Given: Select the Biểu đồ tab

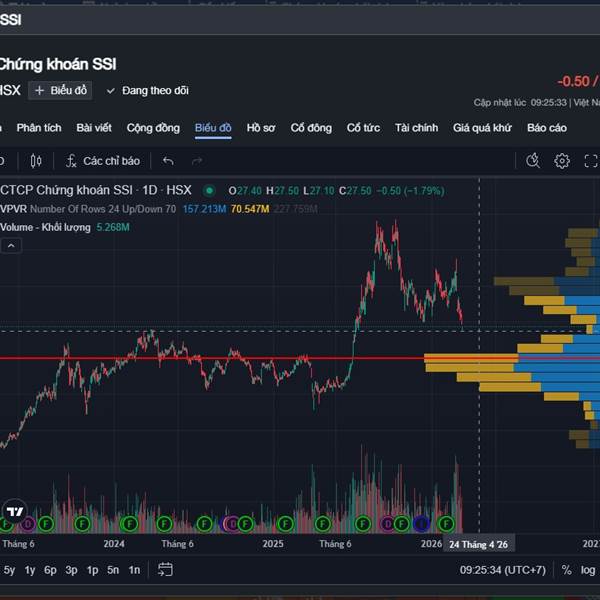Looking at the screenshot, I should pyautogui.click(x=213, y=128).
